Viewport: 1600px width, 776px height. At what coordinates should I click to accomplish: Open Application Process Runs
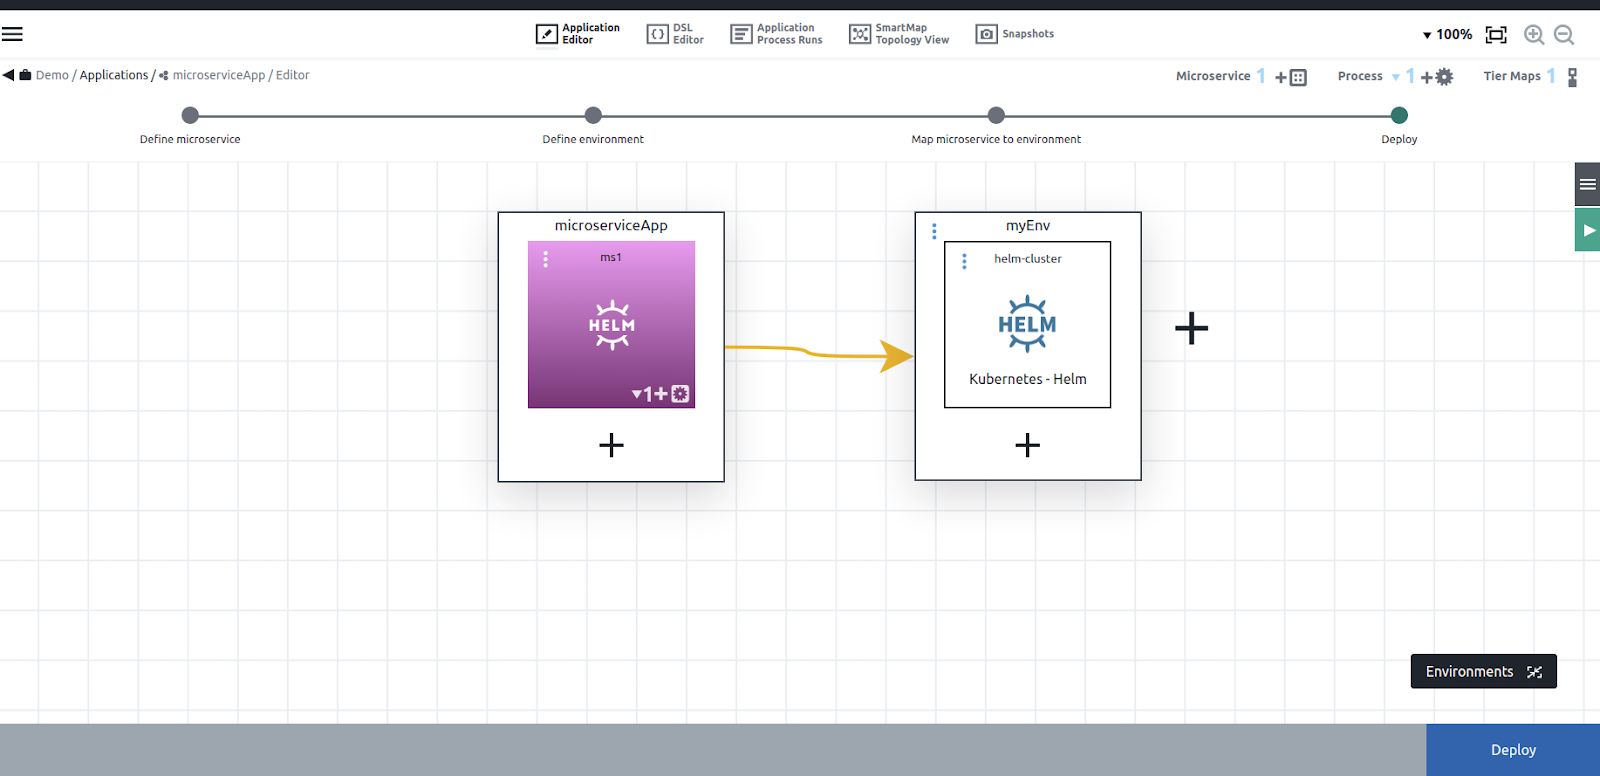tap(776, 34)
